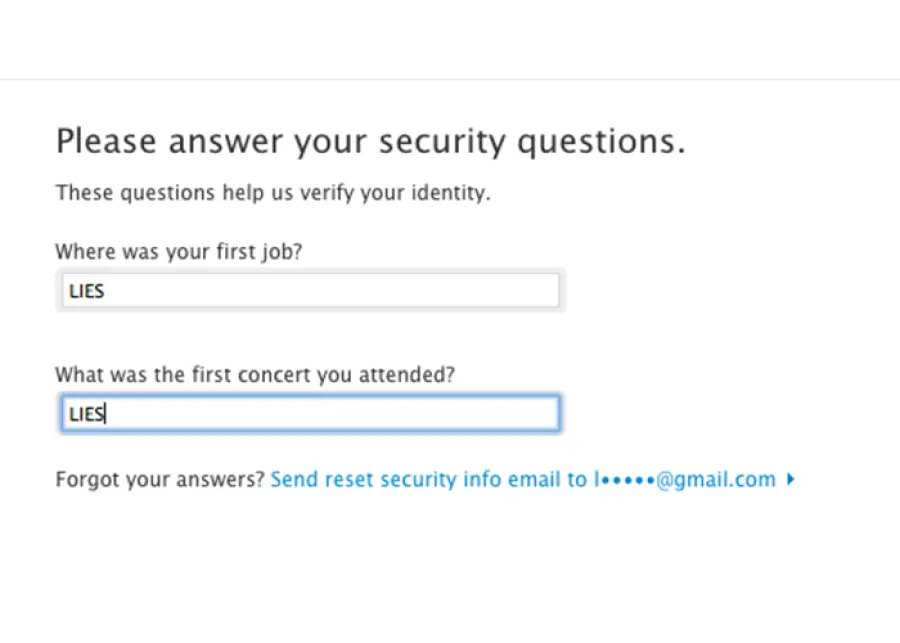900x643 pixels.
Task: Click the LIES answer for the concert question
Action: (86, 413)
